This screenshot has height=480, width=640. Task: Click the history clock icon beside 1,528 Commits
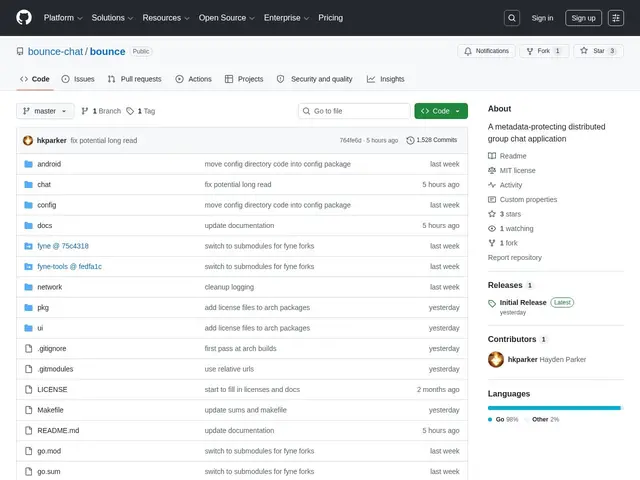click(x=410, y=140)
